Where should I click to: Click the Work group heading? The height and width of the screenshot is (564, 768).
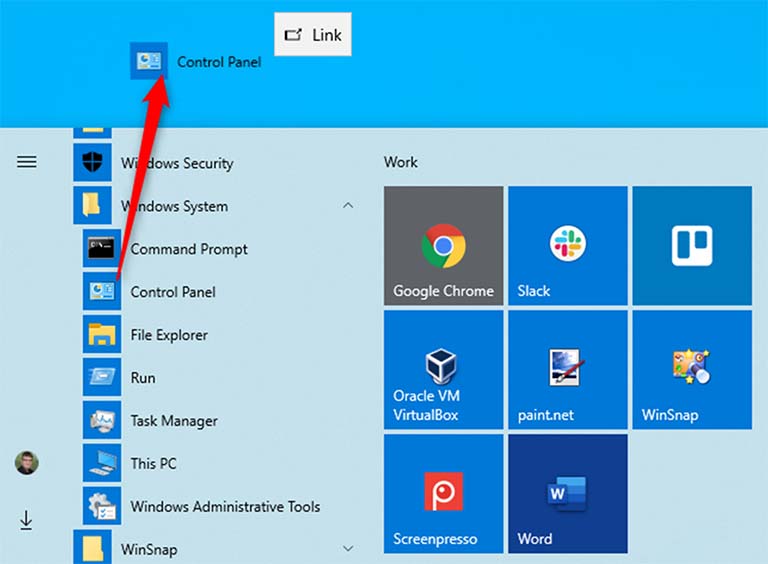pyautogui.click(x=401, y=162)
